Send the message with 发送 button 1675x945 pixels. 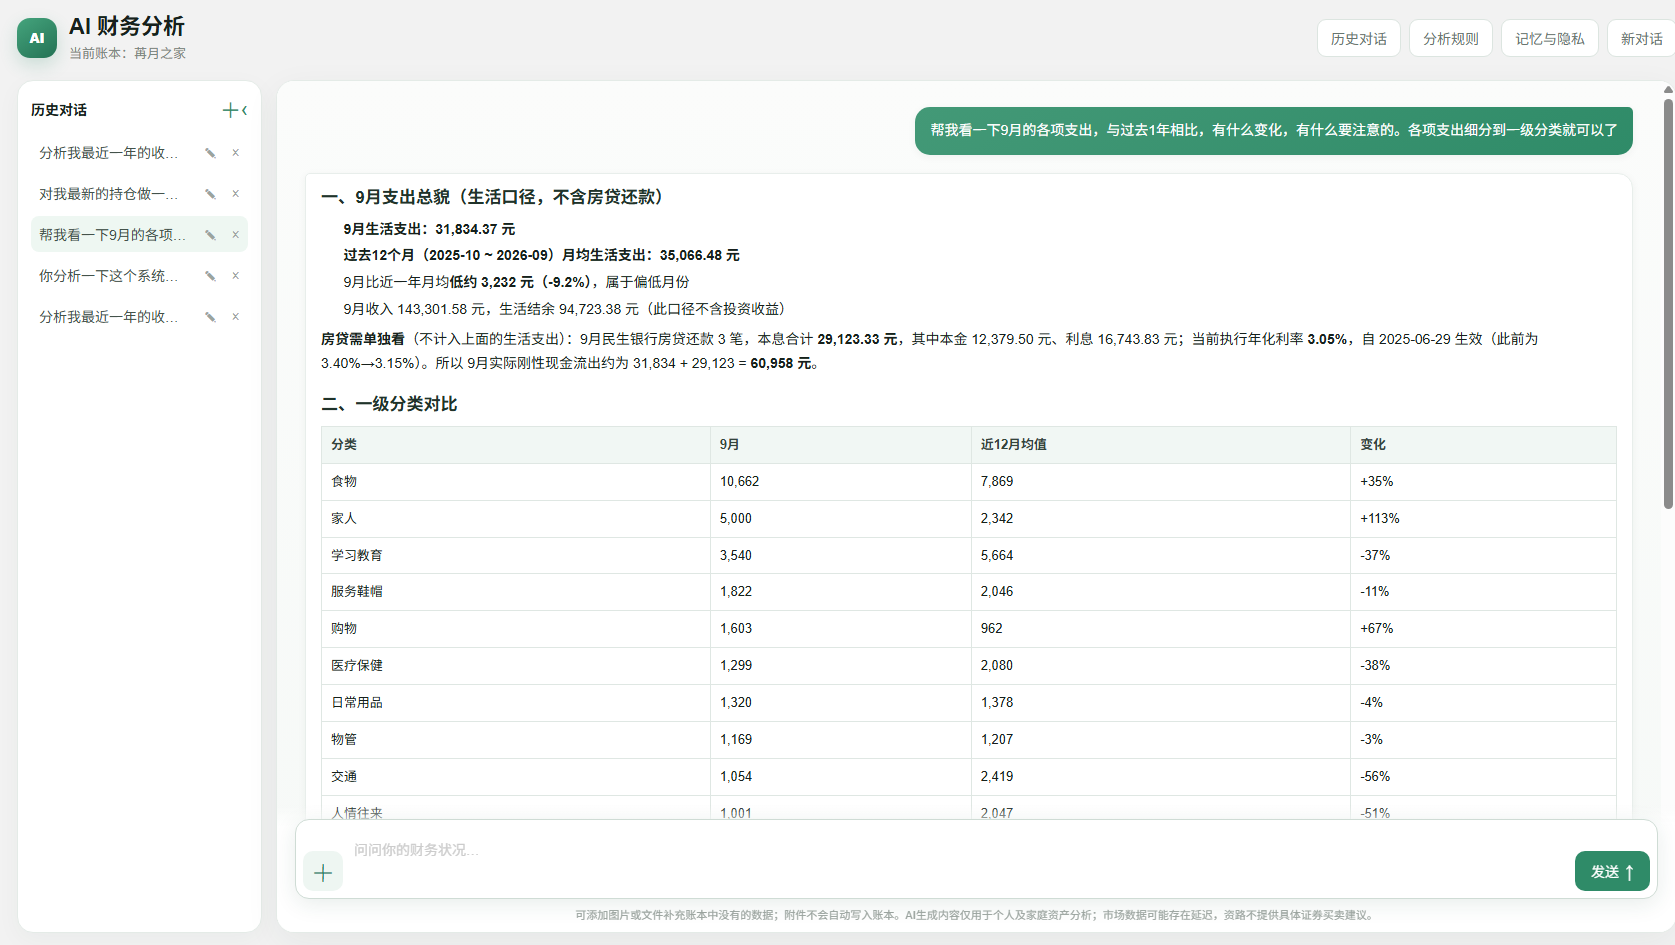point(1611,871)
